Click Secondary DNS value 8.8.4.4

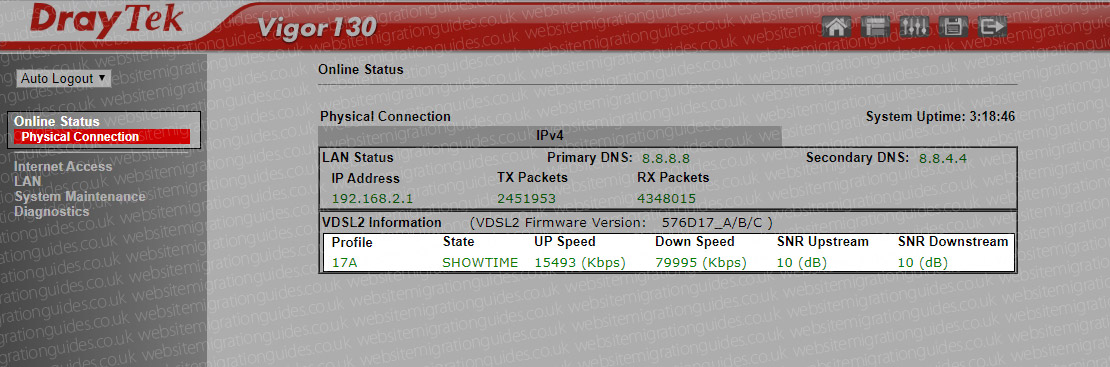click(x=942, y=158)
